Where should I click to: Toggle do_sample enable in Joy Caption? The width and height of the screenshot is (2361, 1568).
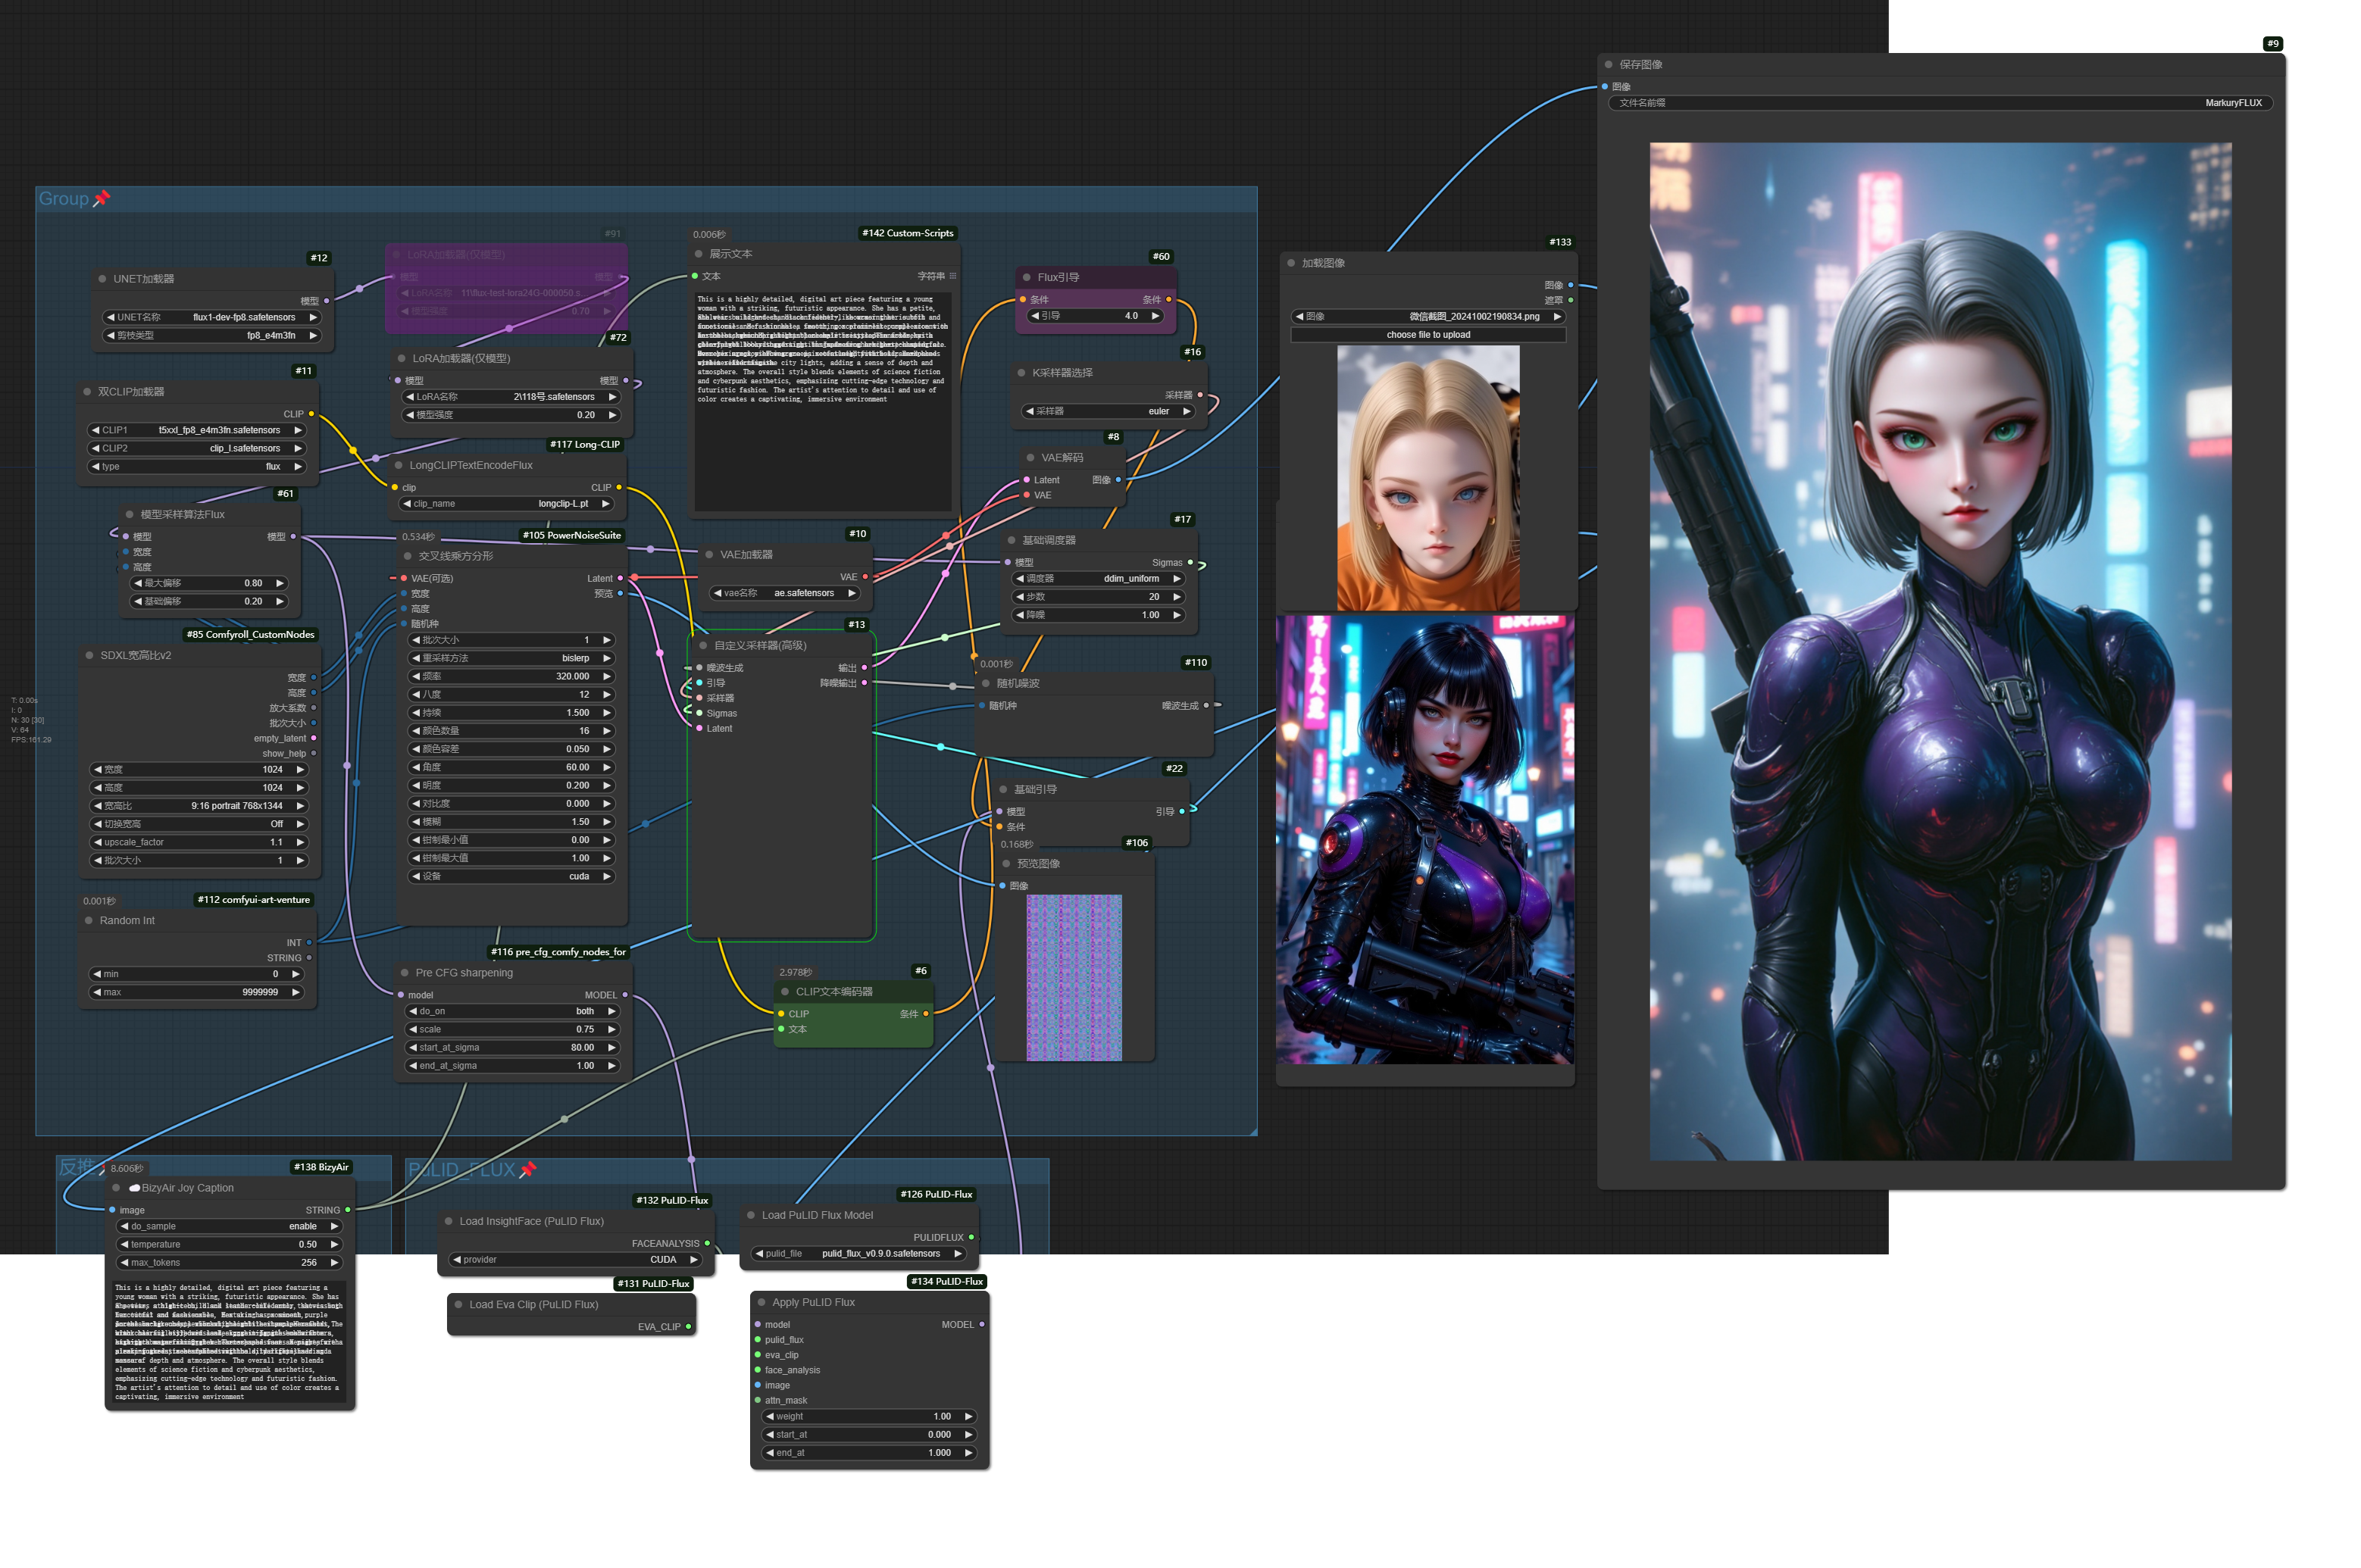(x=230, y=1226)
